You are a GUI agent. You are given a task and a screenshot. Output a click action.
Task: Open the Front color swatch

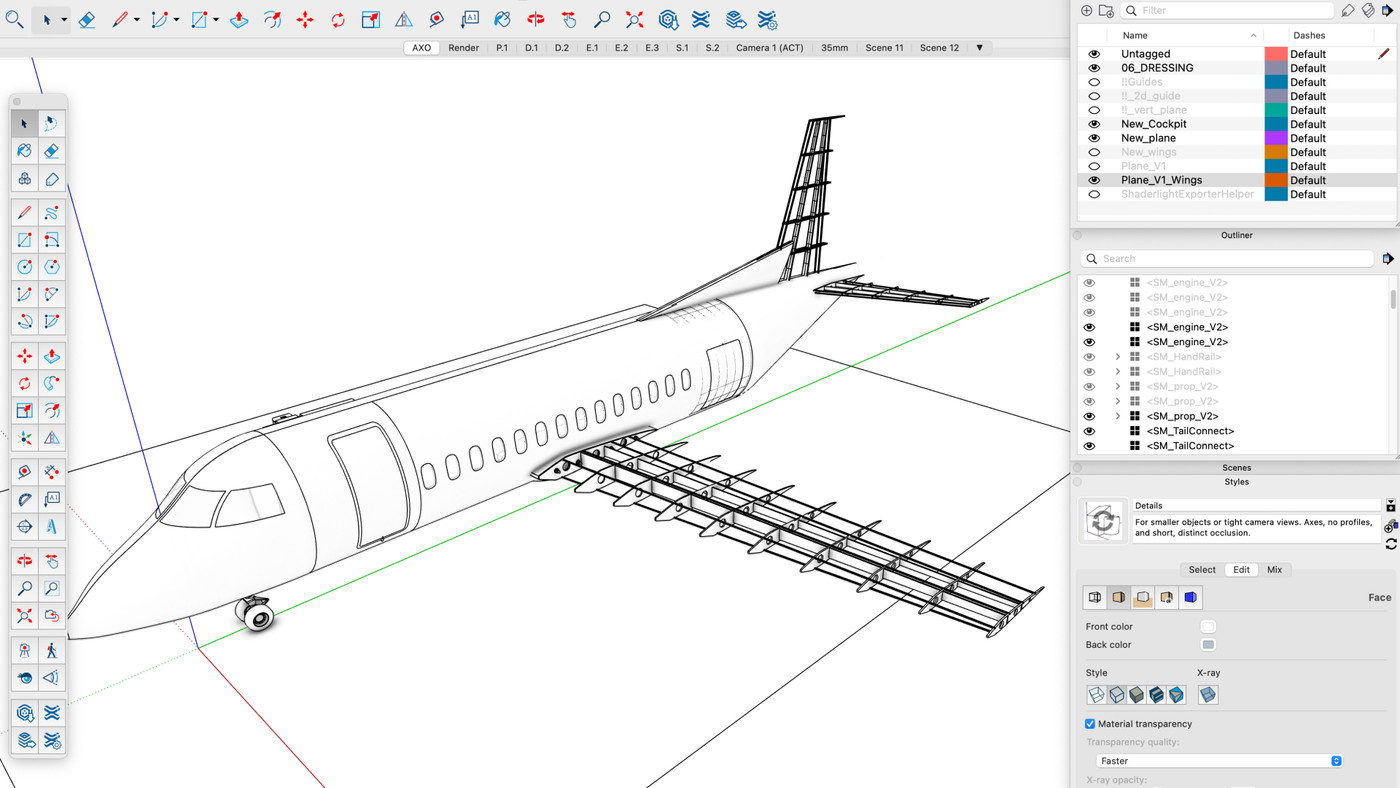[x=1208, y=627]
